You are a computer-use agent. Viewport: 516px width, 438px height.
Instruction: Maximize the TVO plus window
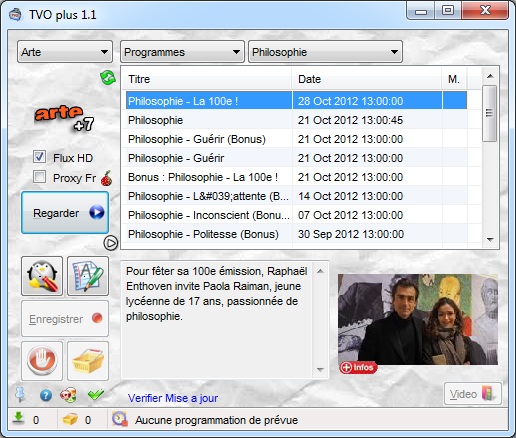tap(448, 11)
